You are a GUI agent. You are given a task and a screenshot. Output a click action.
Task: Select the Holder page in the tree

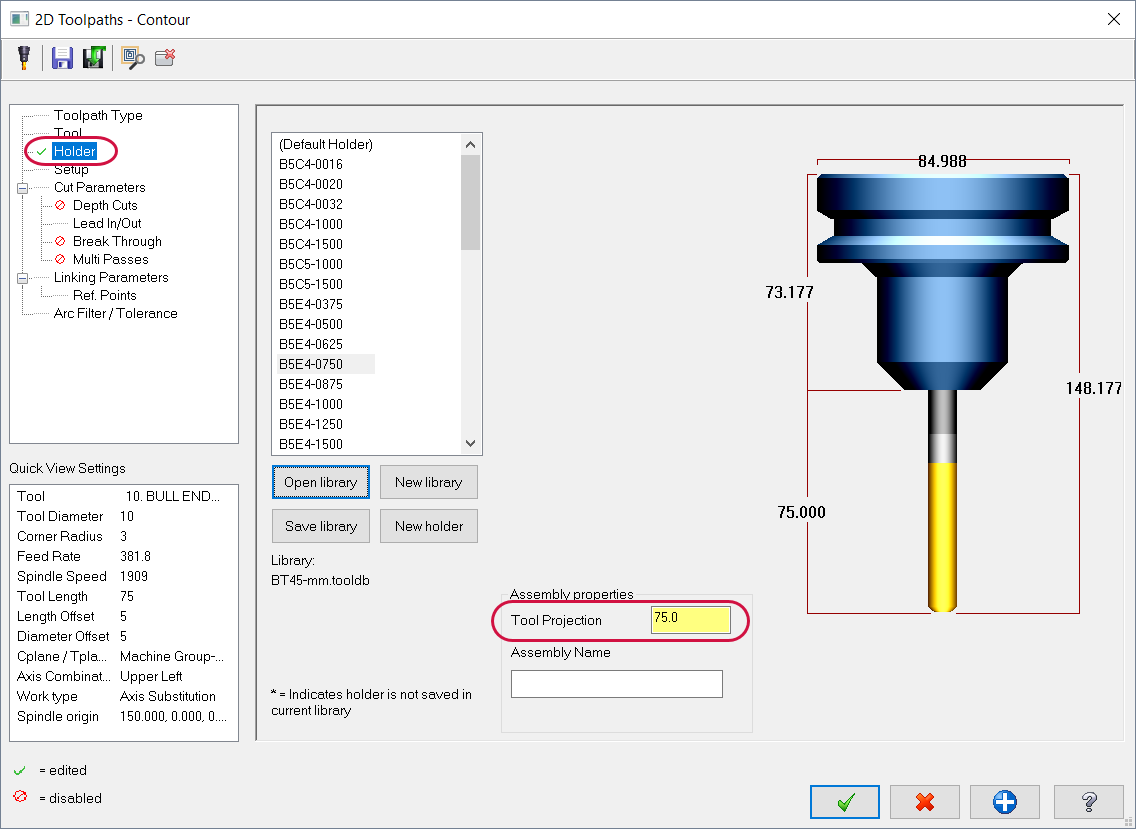[75, 151]
